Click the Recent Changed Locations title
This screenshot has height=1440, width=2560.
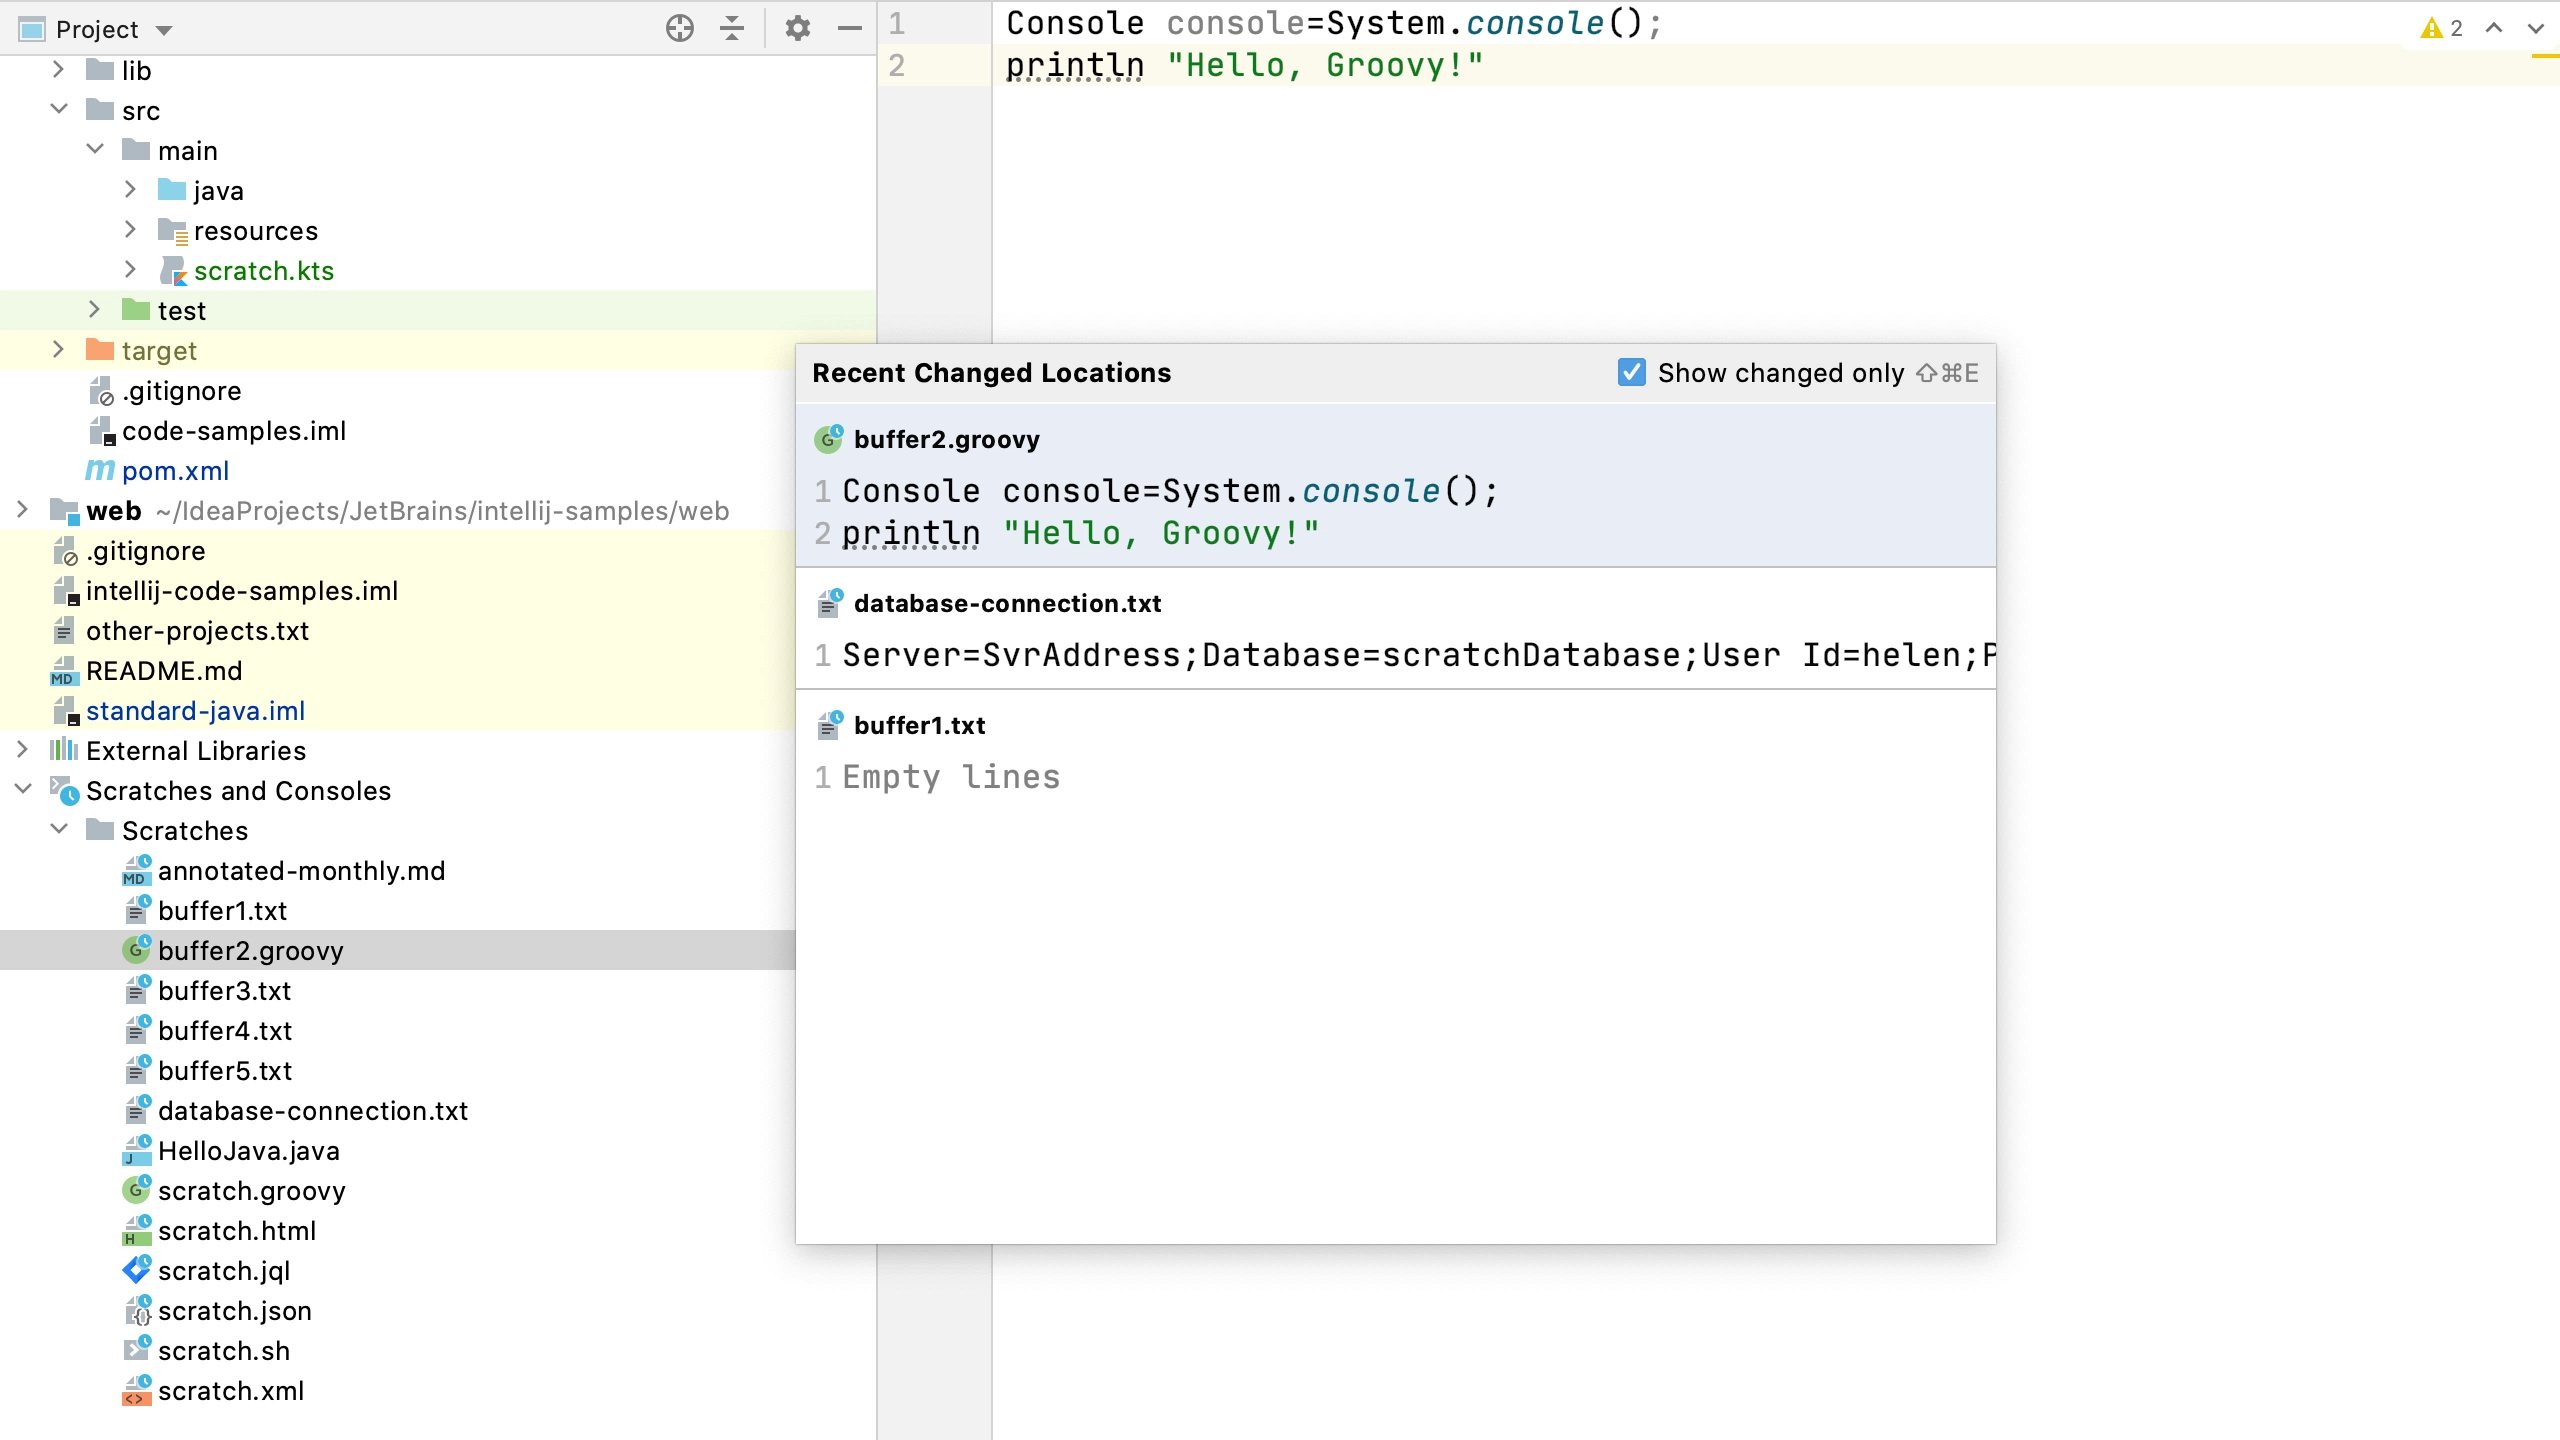(991, 372)
